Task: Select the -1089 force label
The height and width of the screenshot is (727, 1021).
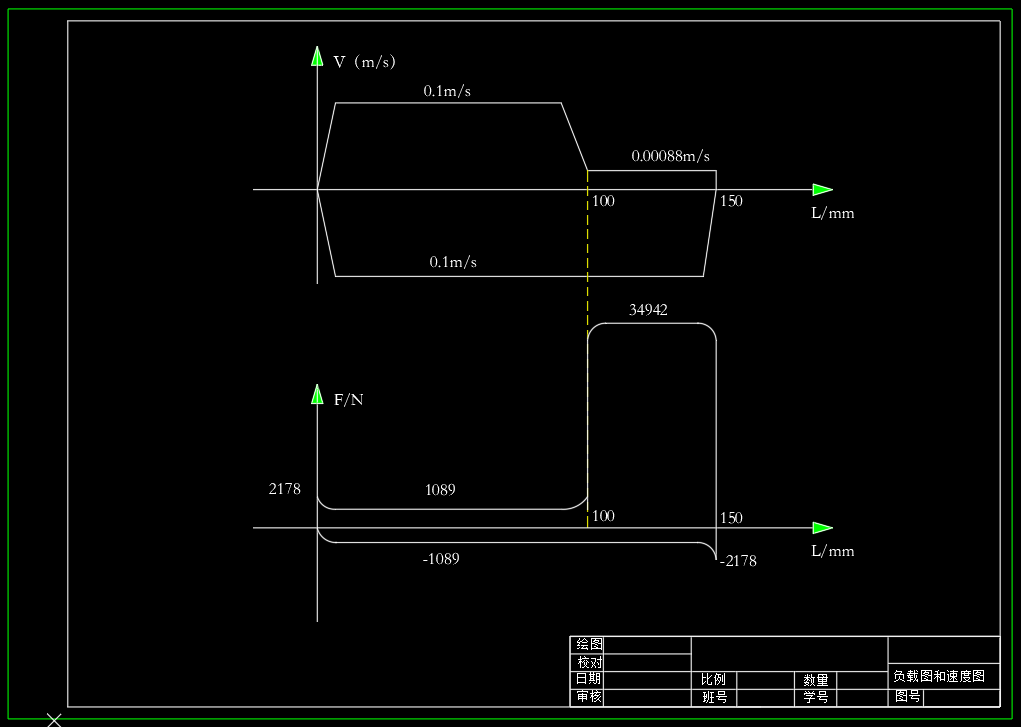Action: 441,559
